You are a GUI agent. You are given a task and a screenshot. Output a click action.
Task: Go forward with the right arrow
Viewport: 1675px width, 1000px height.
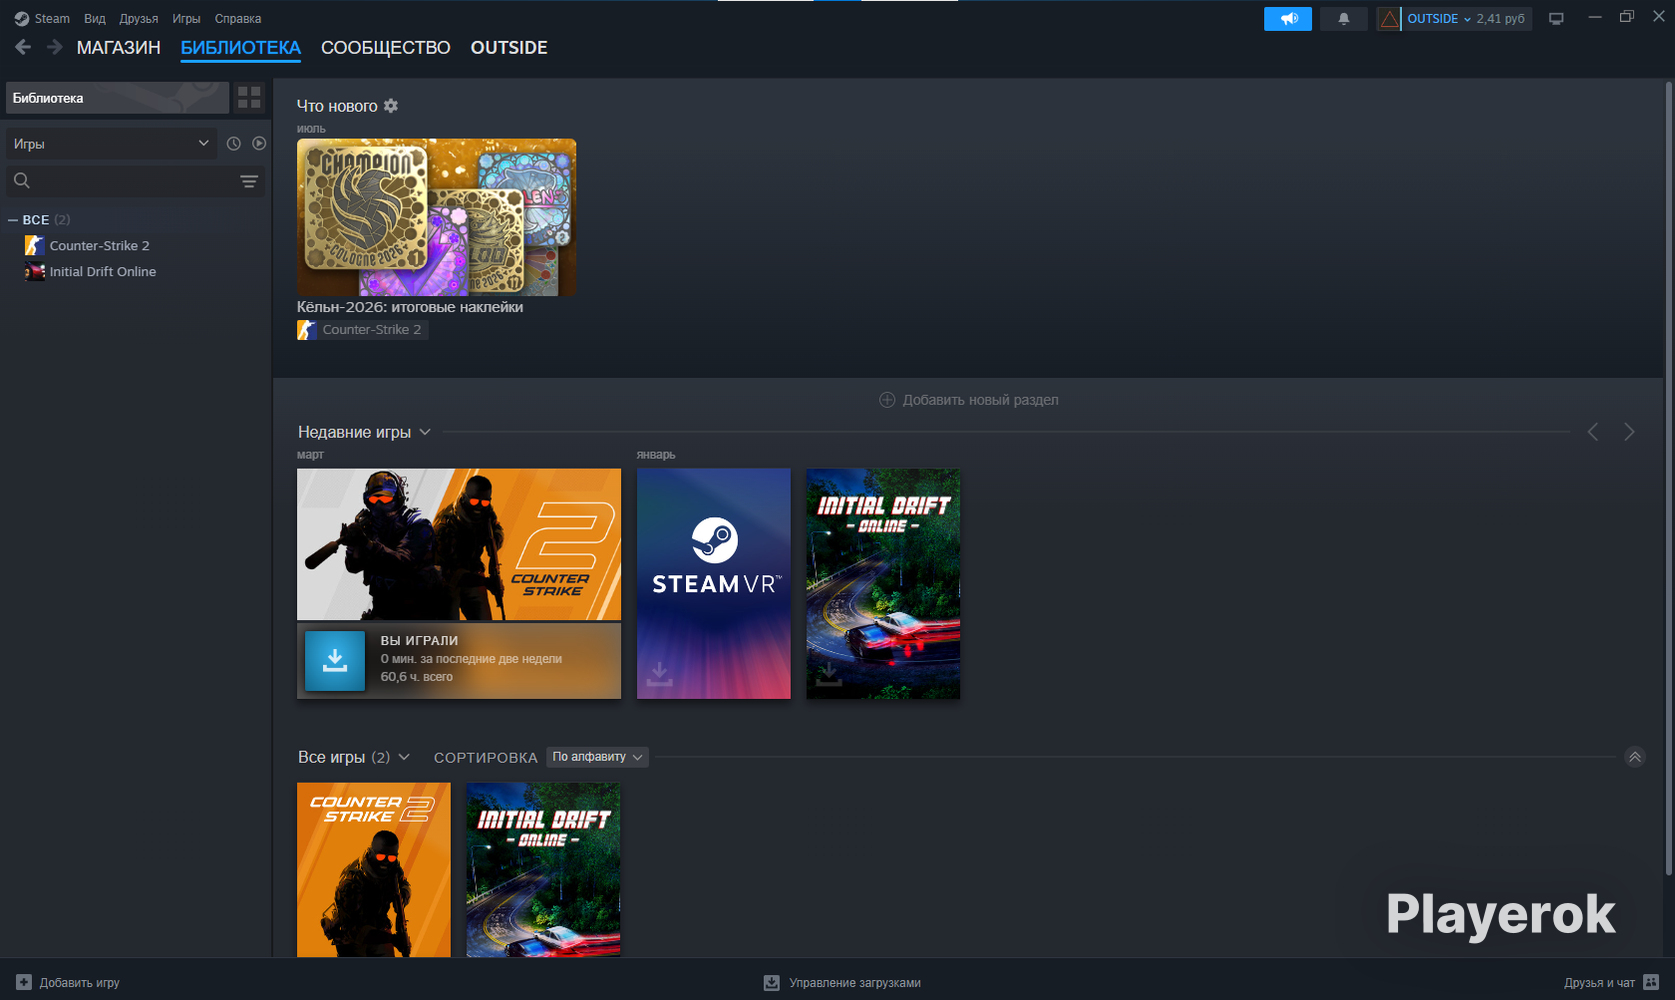54,47
